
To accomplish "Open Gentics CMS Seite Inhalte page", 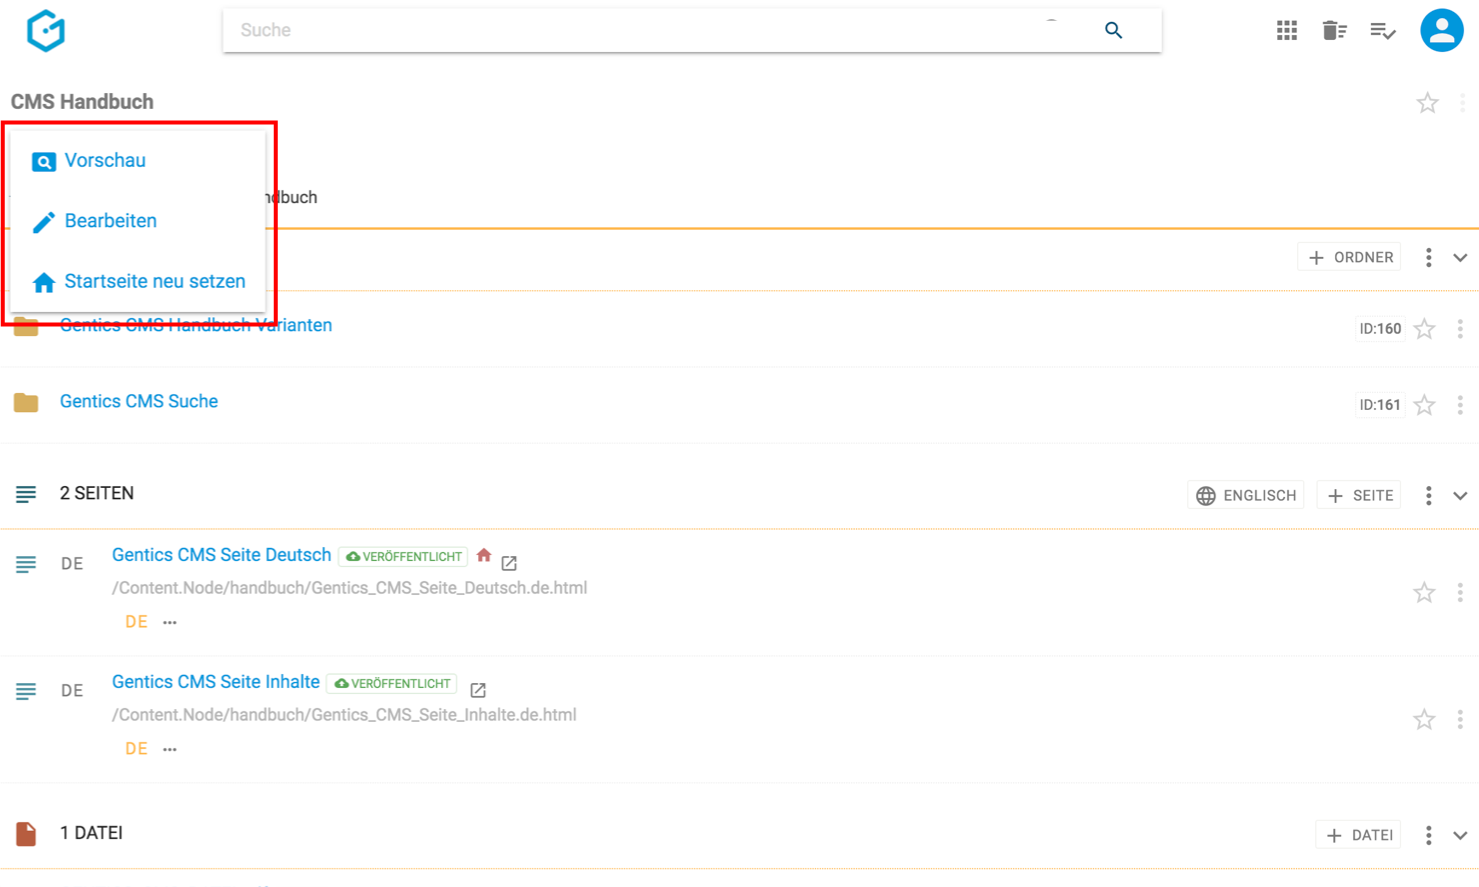I will coord(216,682).
